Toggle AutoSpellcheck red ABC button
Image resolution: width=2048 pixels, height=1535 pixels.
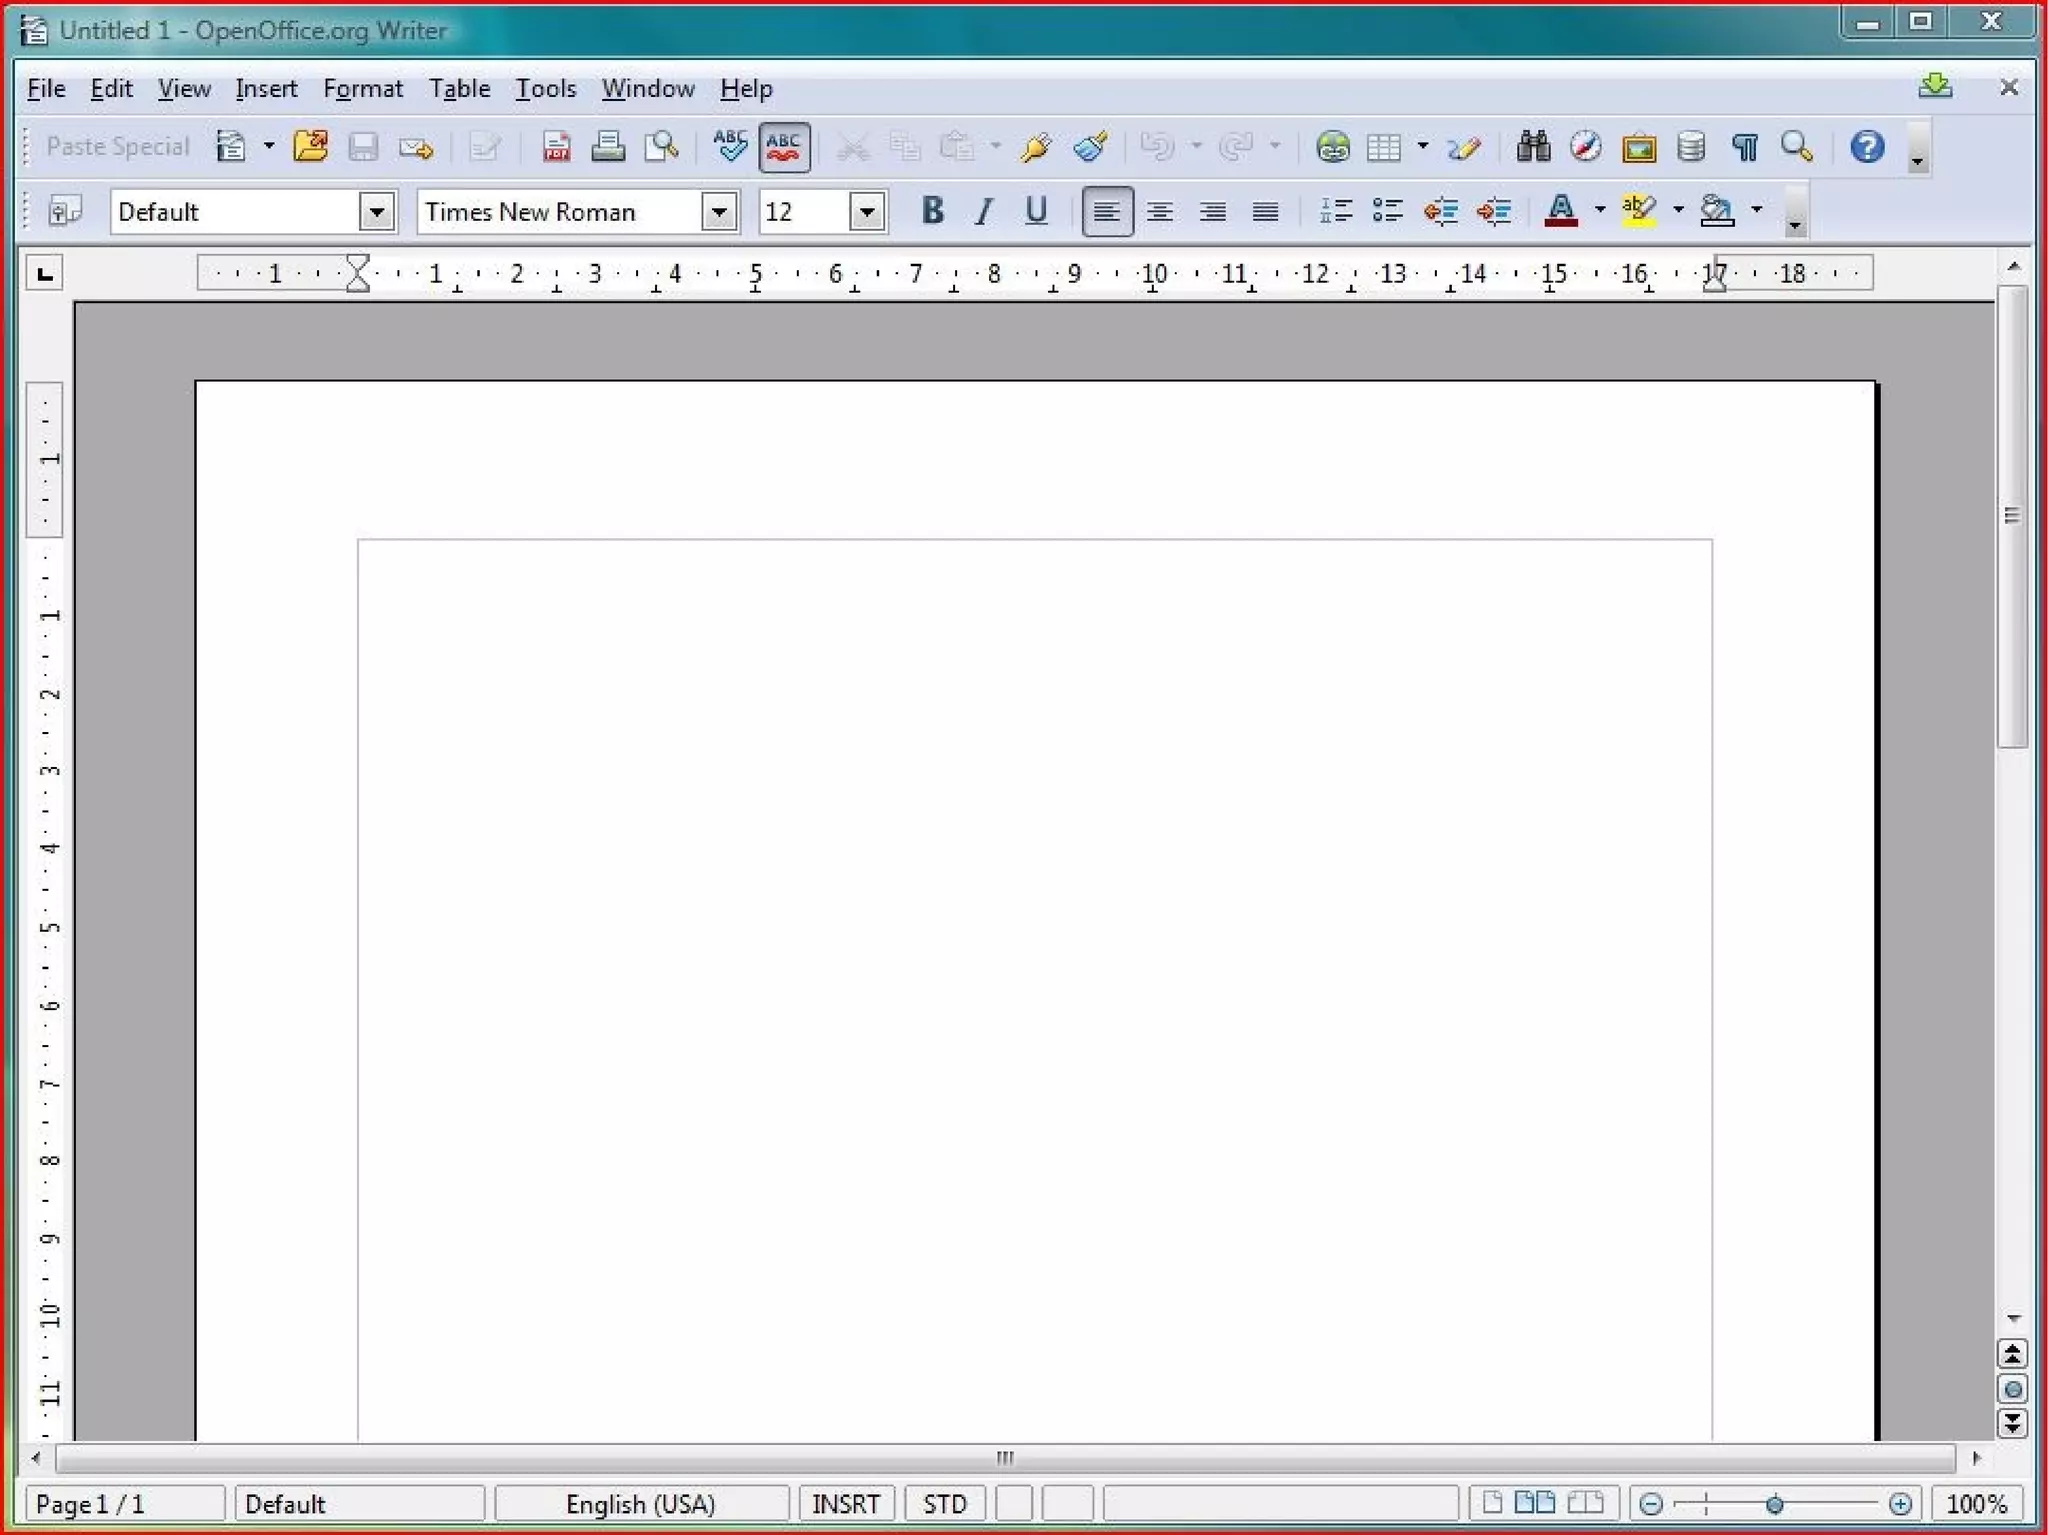(x=784, y=148)
